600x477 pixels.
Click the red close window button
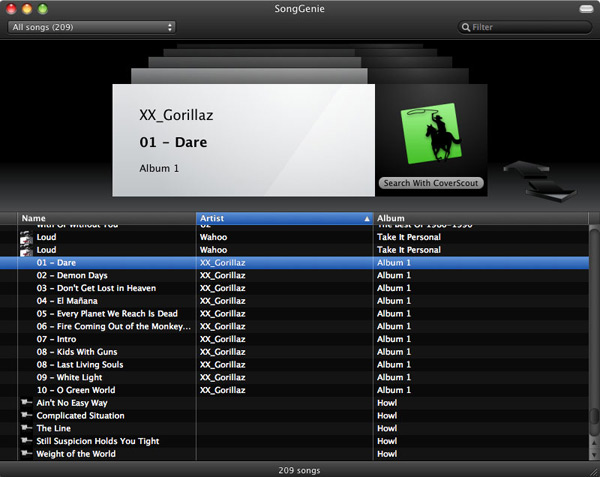(x=11, y=9)
